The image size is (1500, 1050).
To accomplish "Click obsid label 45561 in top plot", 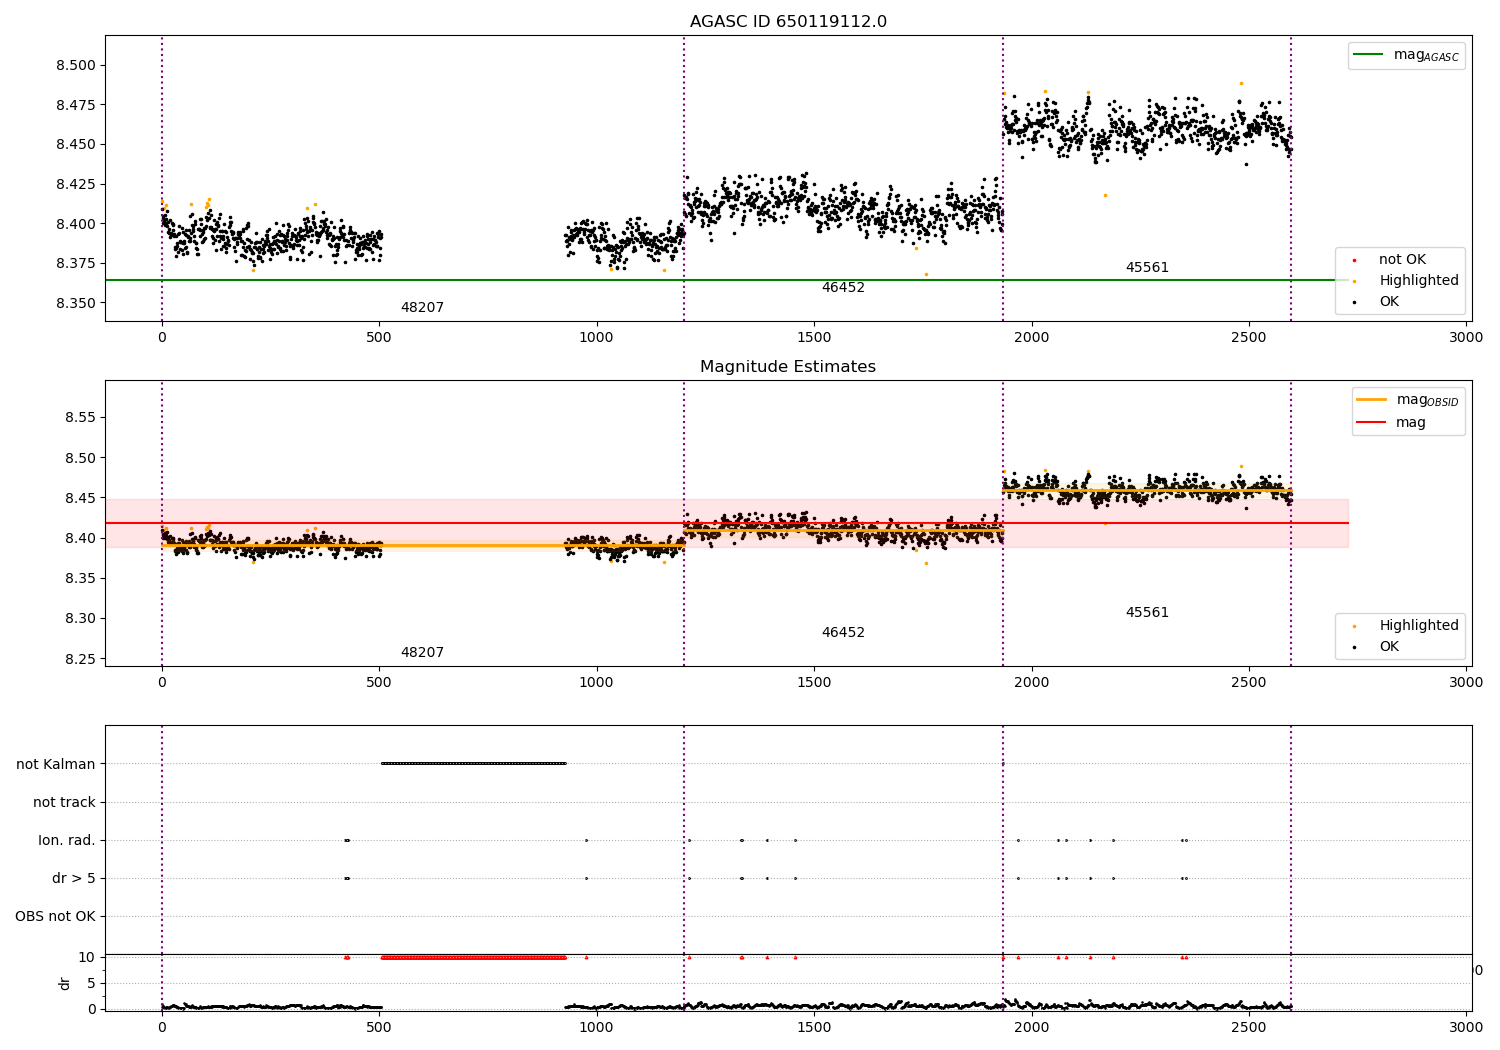I will (1147, 268).
